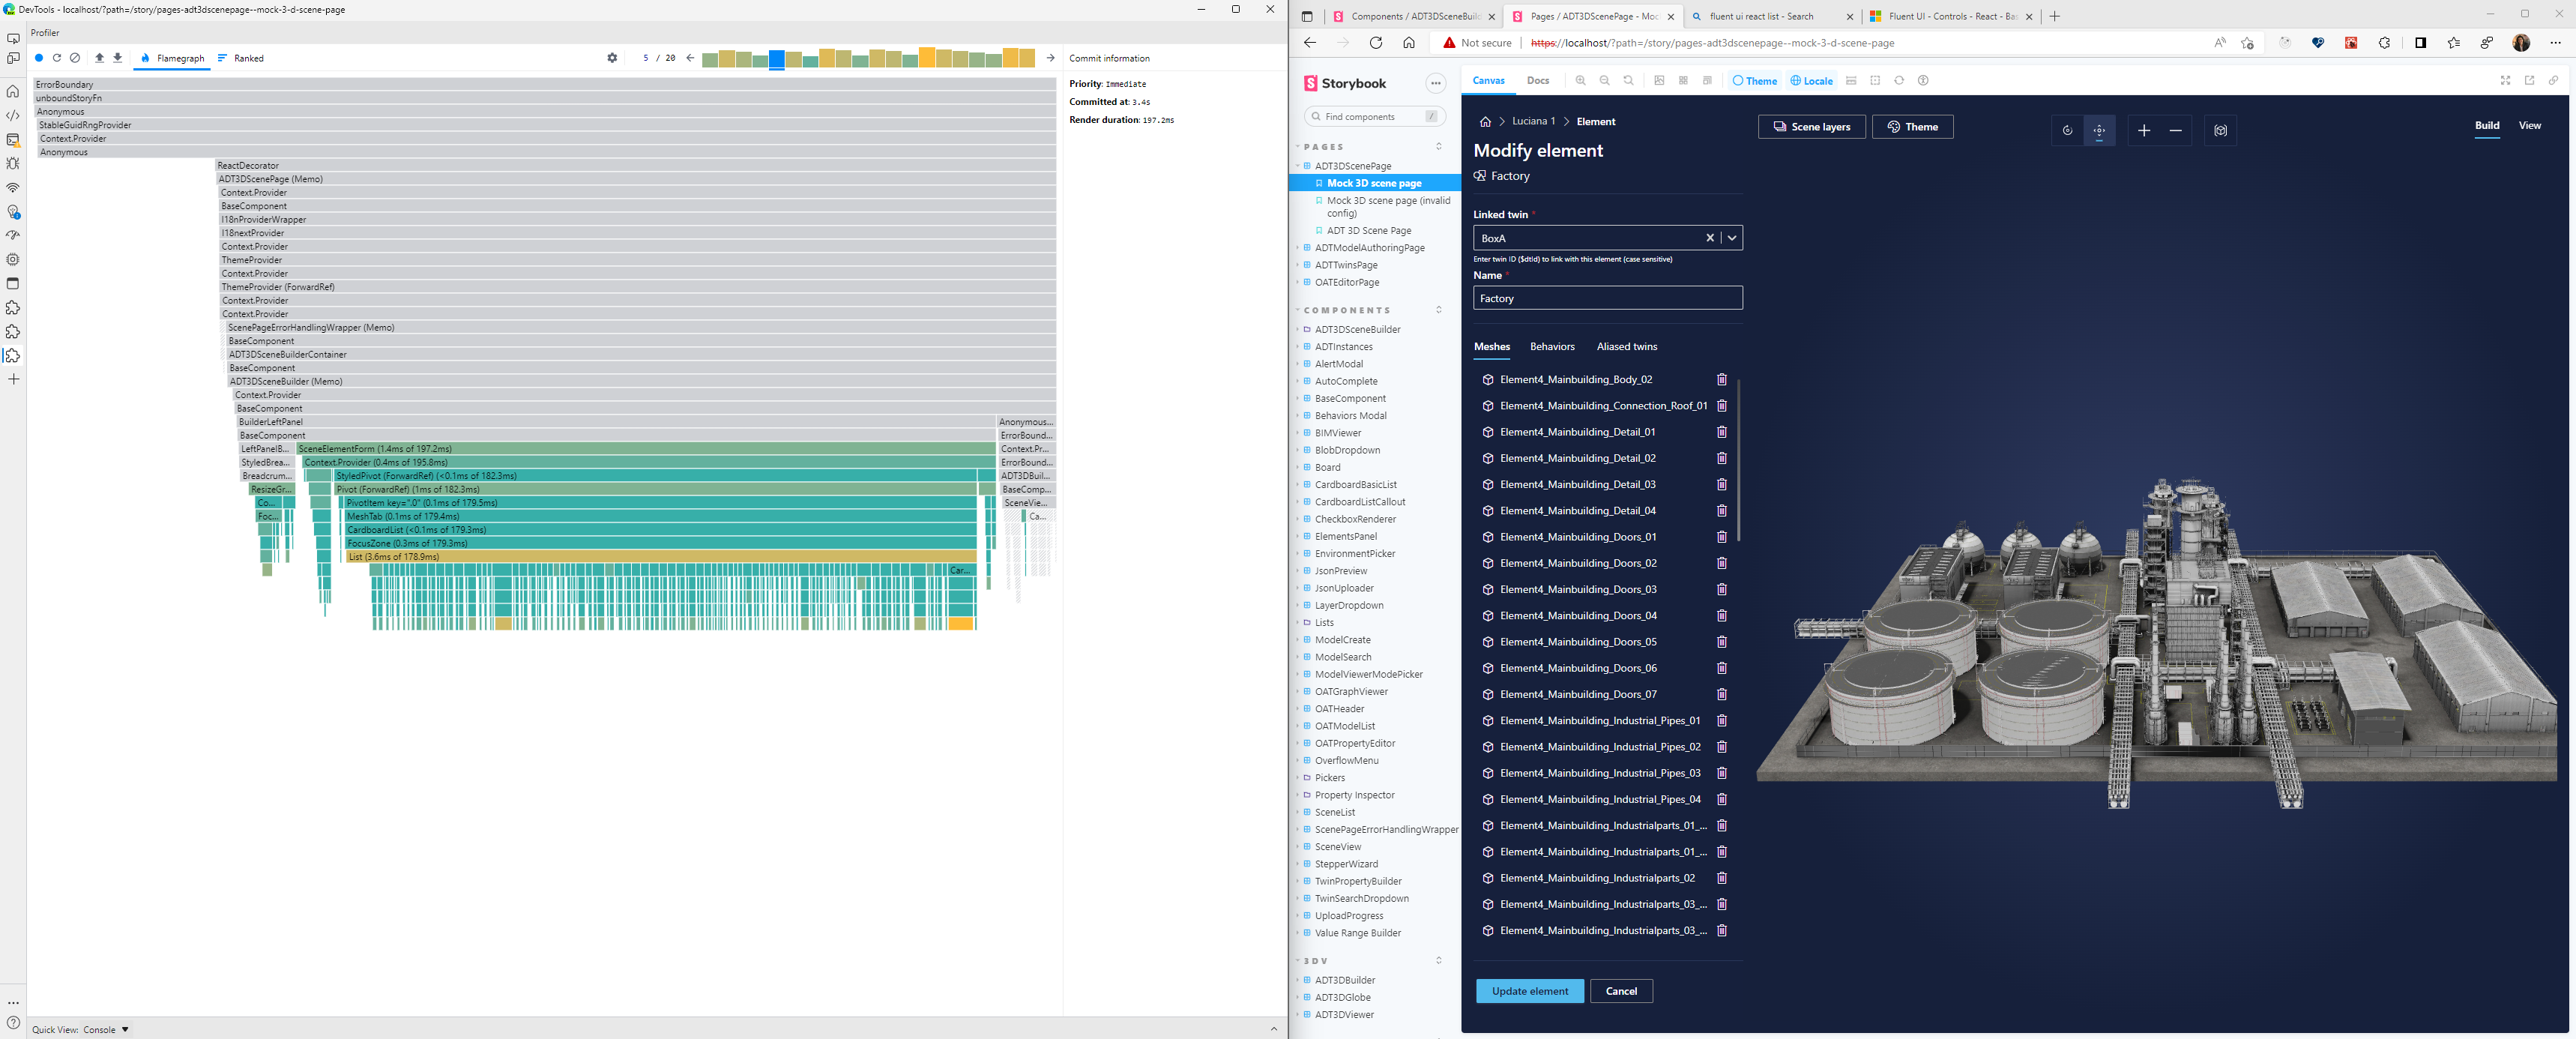Start a new profiling session with the record button
Viewport: 2576px width, 1039px height.
coord(39,58)
